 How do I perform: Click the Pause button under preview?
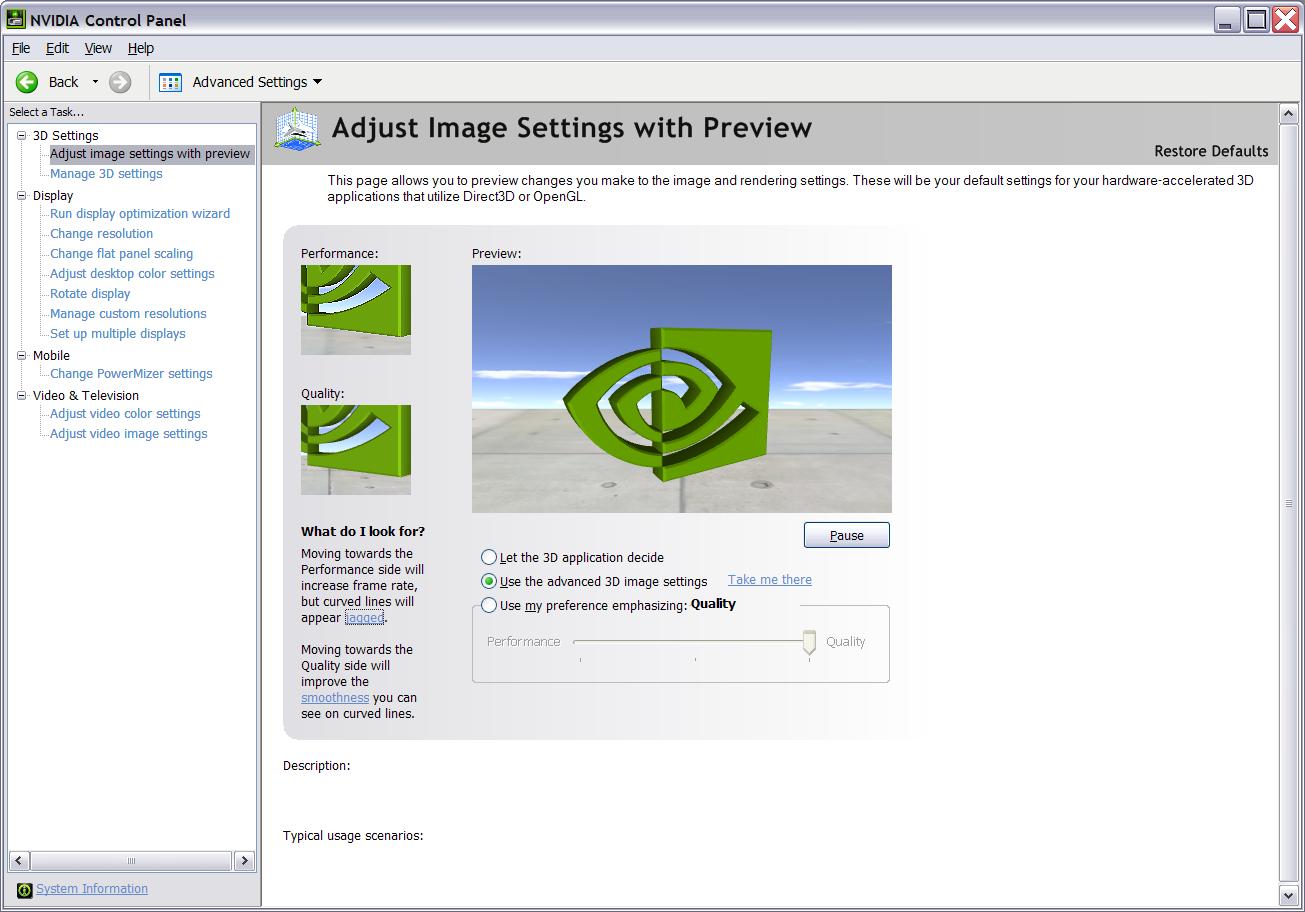pyautogui.click(x=846, y=535)
